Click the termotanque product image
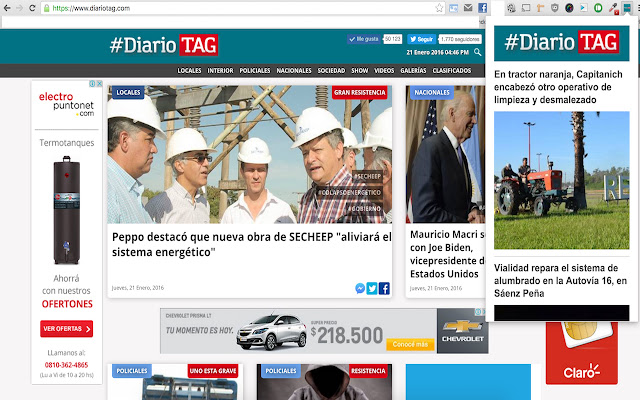This screenshot has height=400, width=640. (x=67, y=210)
